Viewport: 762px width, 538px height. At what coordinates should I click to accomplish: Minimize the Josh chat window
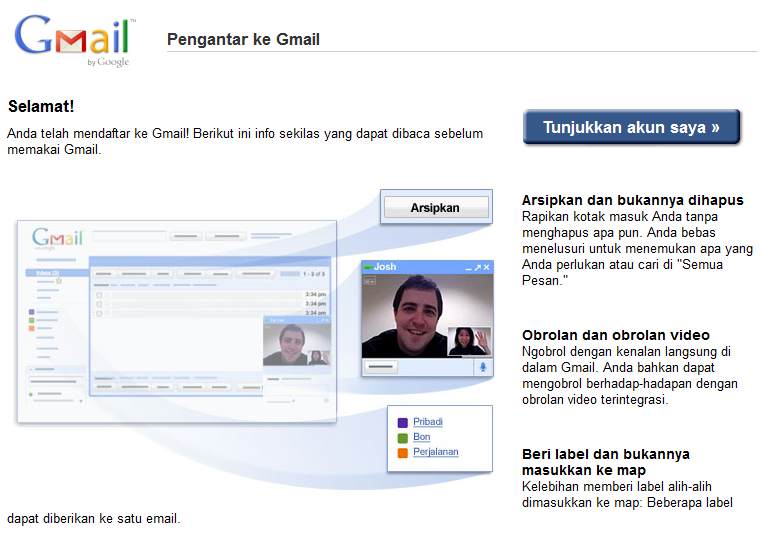click(x=468, y=268)
